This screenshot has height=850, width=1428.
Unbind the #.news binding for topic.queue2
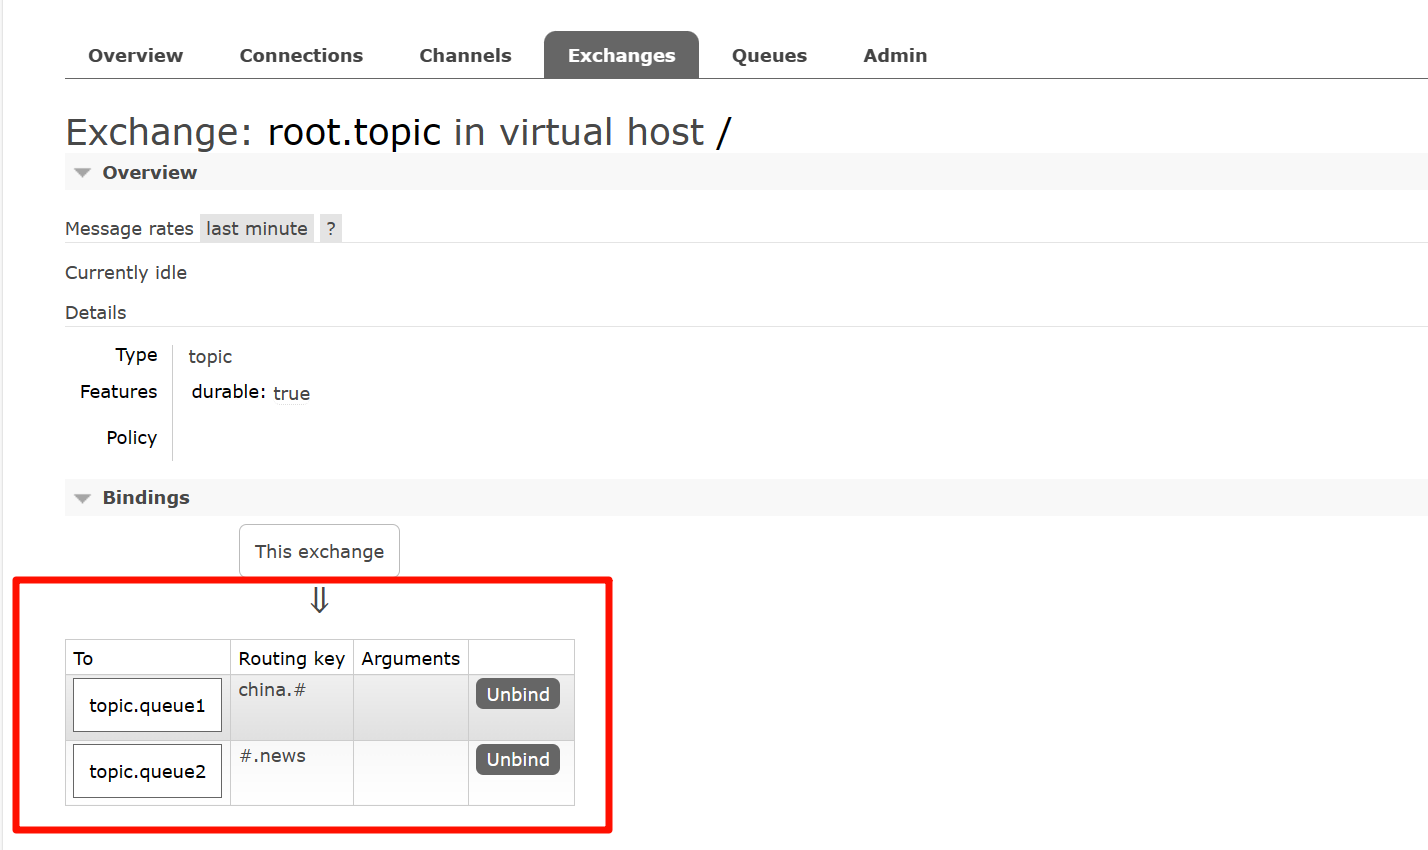[x=517, y=760]
